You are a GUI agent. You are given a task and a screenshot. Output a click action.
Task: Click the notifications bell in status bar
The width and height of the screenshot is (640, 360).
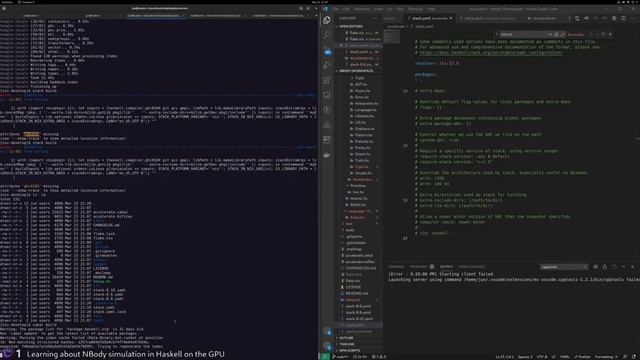coord(634,357)
